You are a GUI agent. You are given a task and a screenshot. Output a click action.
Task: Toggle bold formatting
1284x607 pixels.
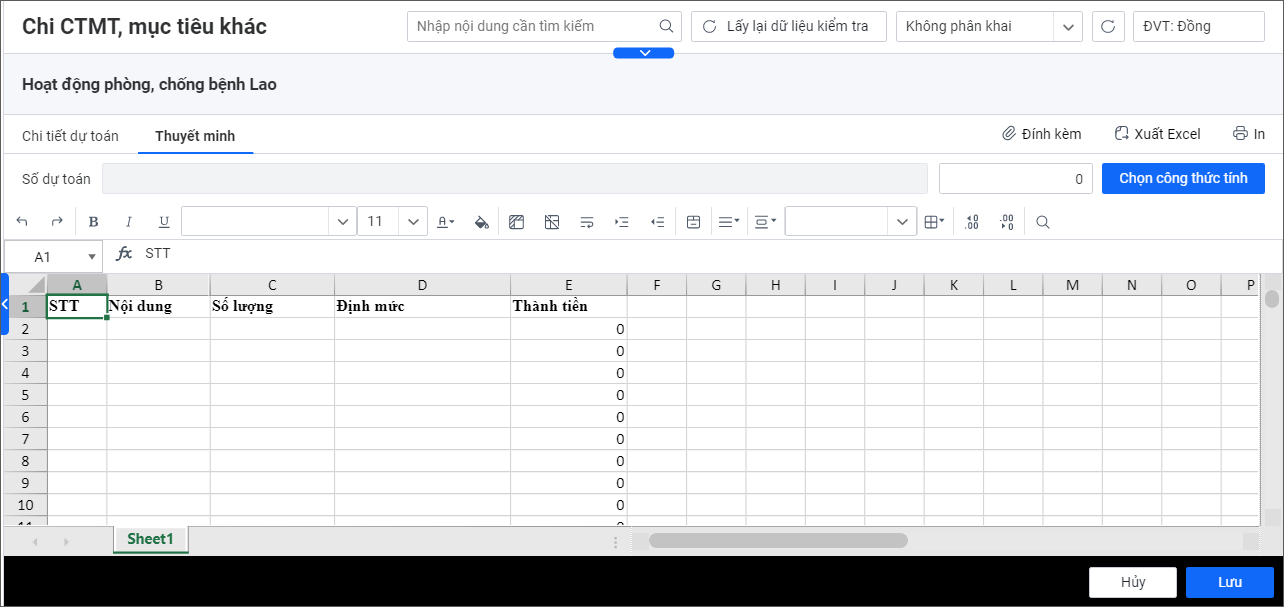click(94, 222)
